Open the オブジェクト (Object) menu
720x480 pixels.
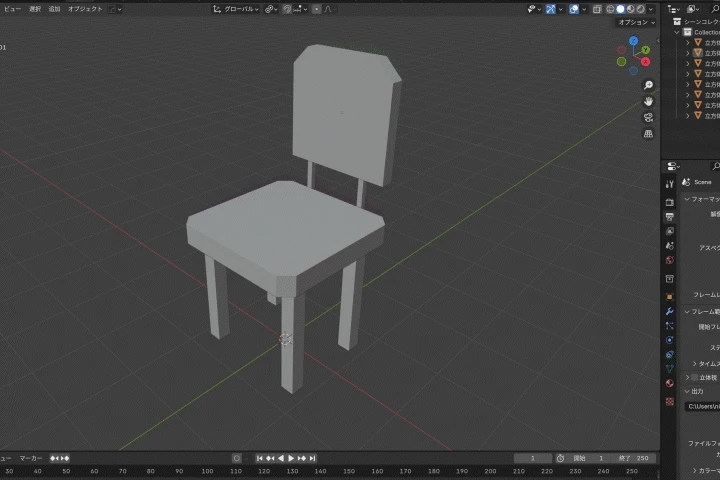(85, 9)
